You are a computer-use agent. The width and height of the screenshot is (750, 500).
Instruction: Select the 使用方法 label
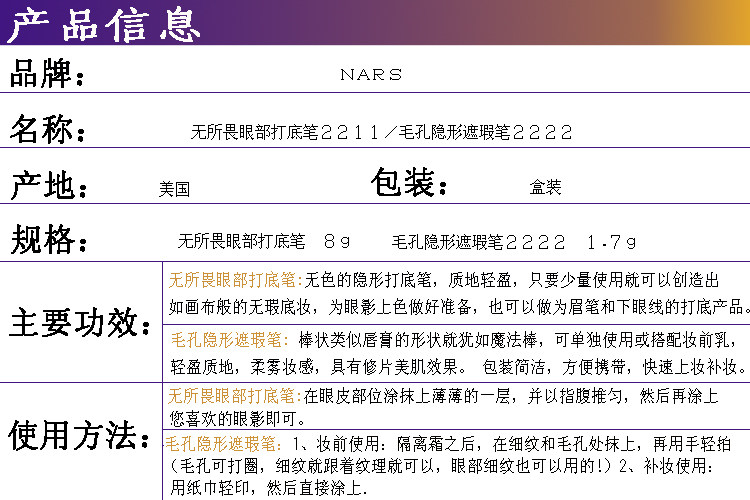point(79,435)
